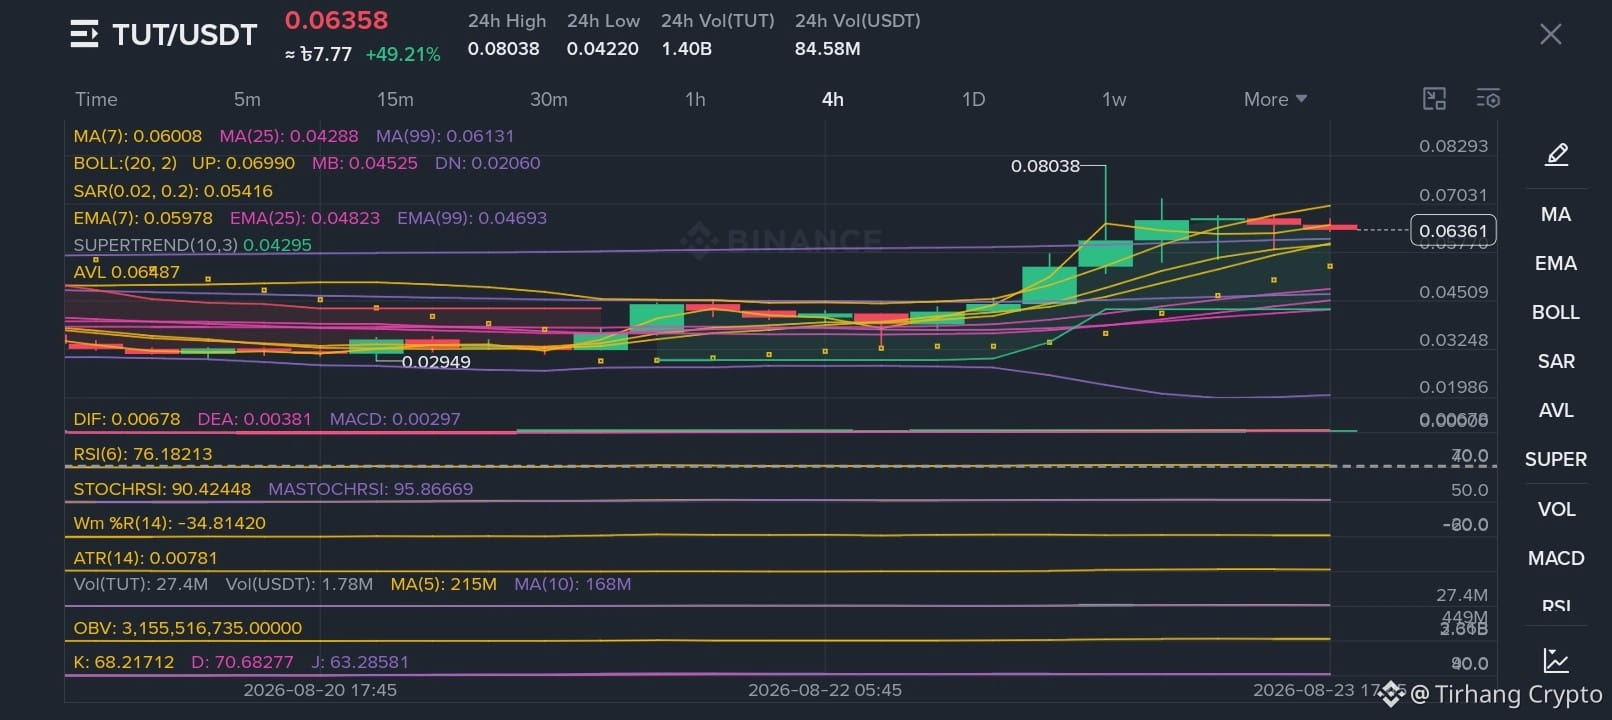The width and height of the screenshot is (1612, 720).
Task: Open the line chart icon at sidebar bottom
Action: point(1556,660)
